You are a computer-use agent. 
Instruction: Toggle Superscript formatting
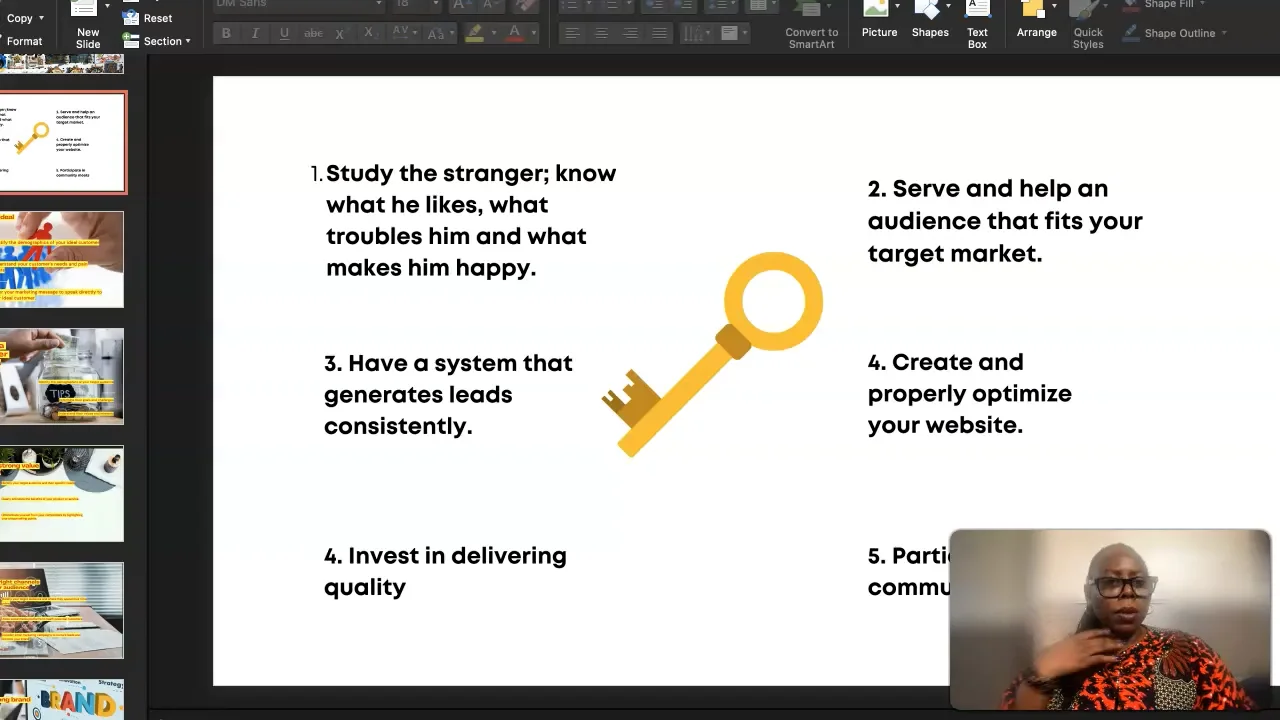(340, 33)
